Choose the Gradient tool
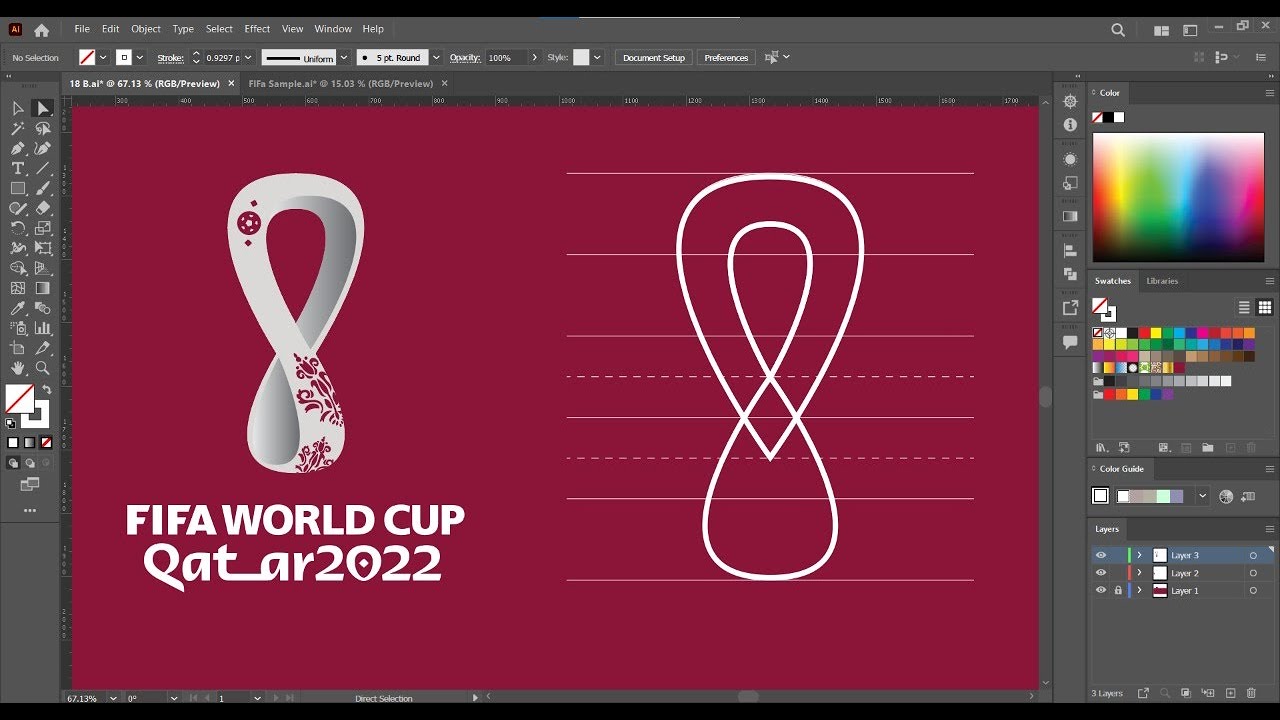Viewport: 1280px width, 720px height. (x=42, y=288)
